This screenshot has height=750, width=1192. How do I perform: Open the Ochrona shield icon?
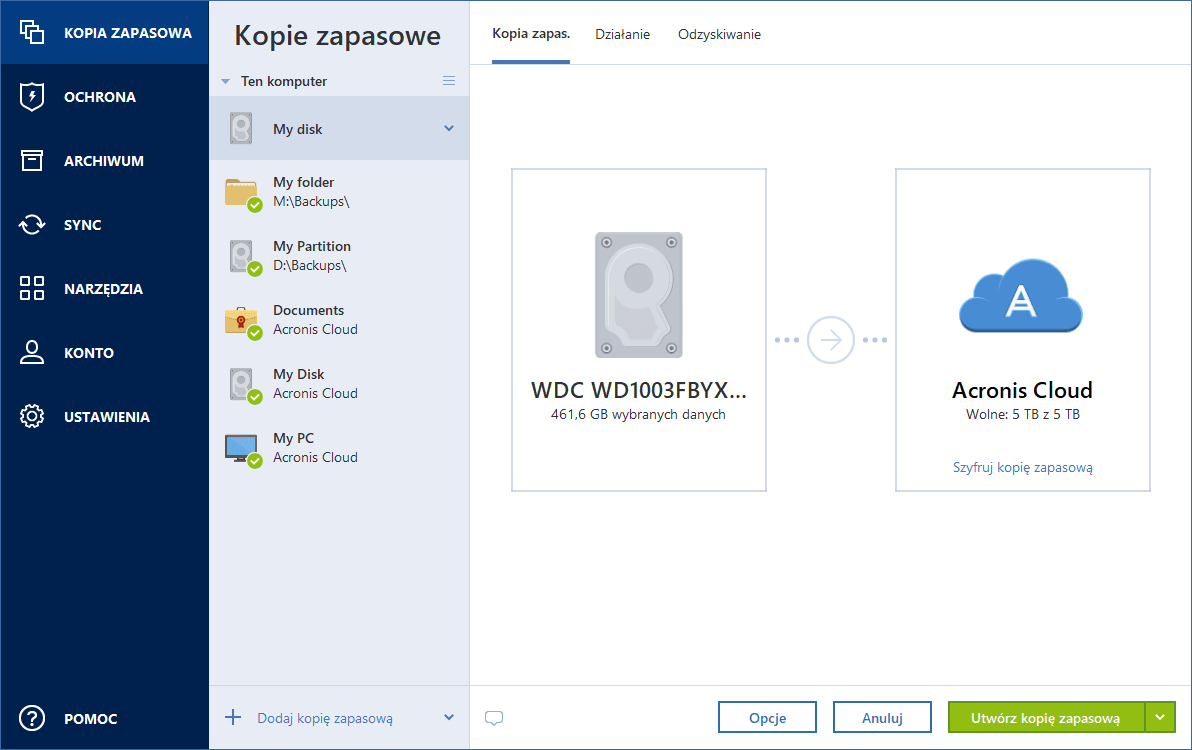coord(32,97)
